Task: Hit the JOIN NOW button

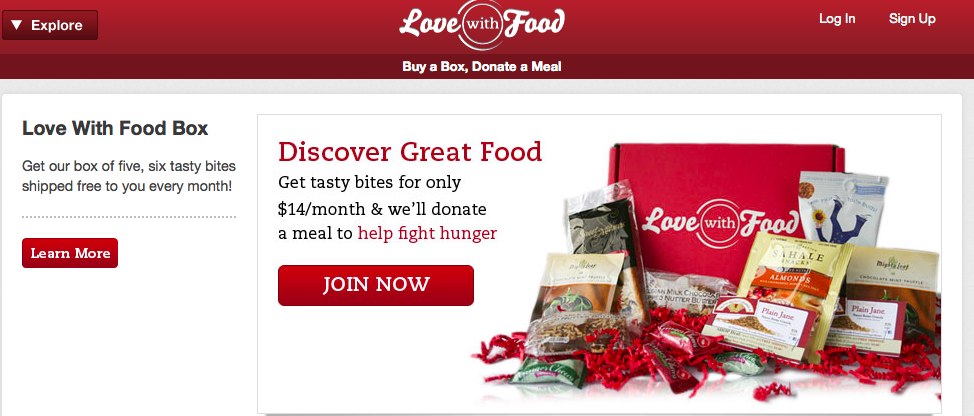Action: pyautogui.click(x=376, y=285)
